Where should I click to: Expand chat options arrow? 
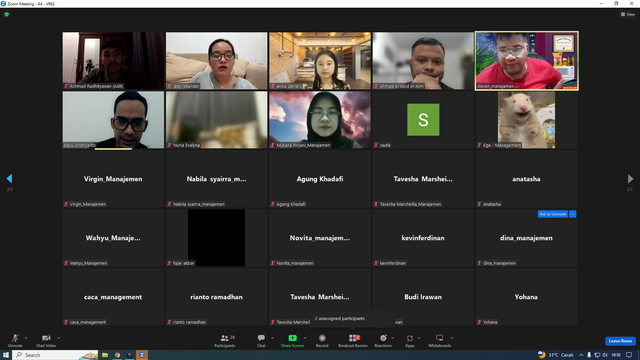(x=272, y=338)
